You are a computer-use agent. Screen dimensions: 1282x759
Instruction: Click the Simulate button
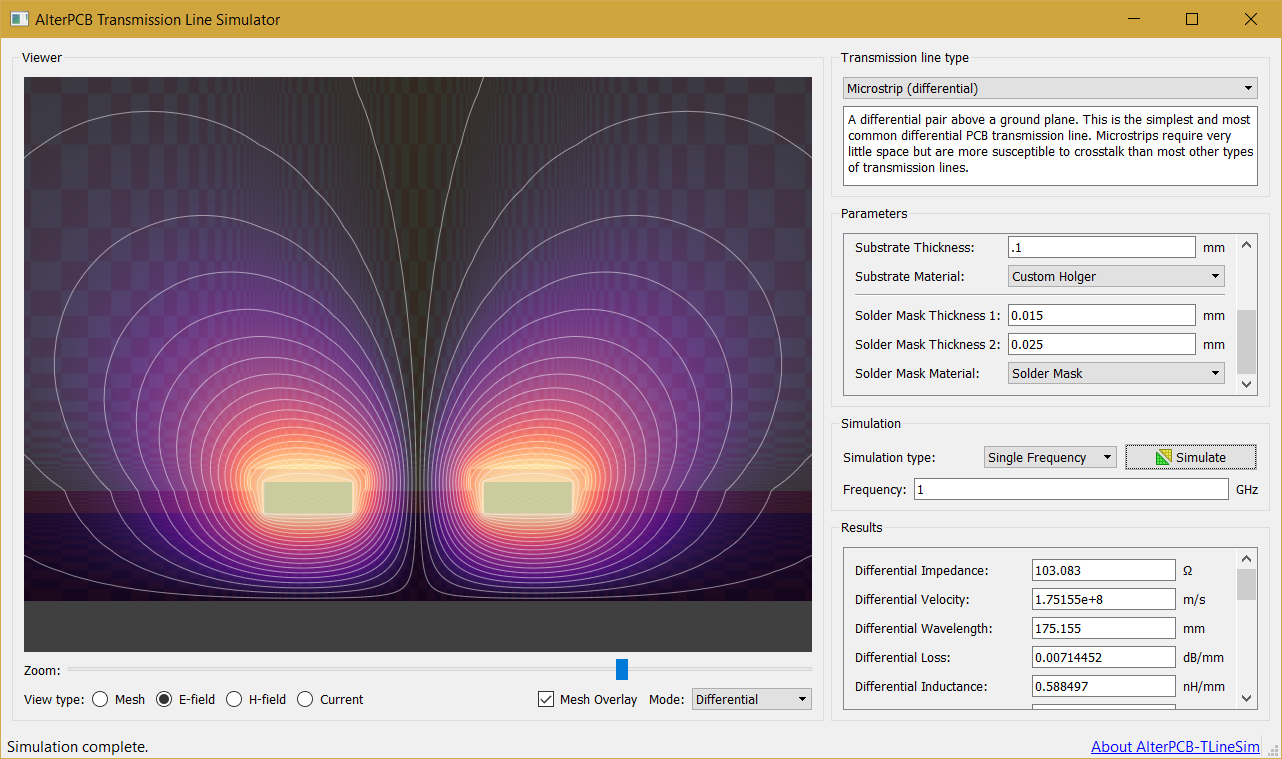click(1191, 457)
